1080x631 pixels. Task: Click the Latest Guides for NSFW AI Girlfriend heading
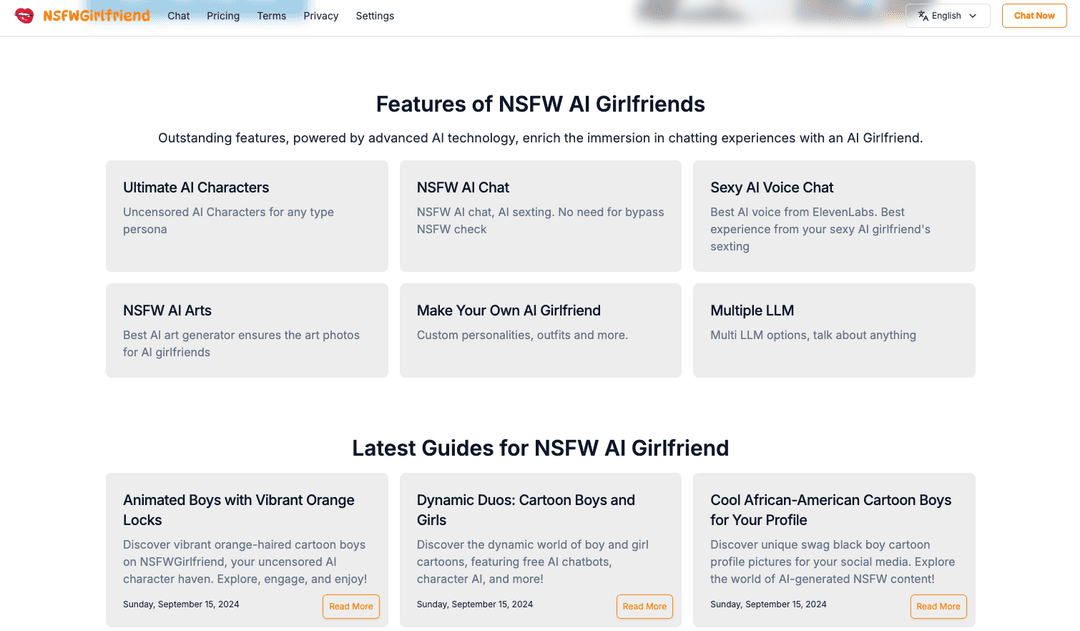[x=540, y=448]
